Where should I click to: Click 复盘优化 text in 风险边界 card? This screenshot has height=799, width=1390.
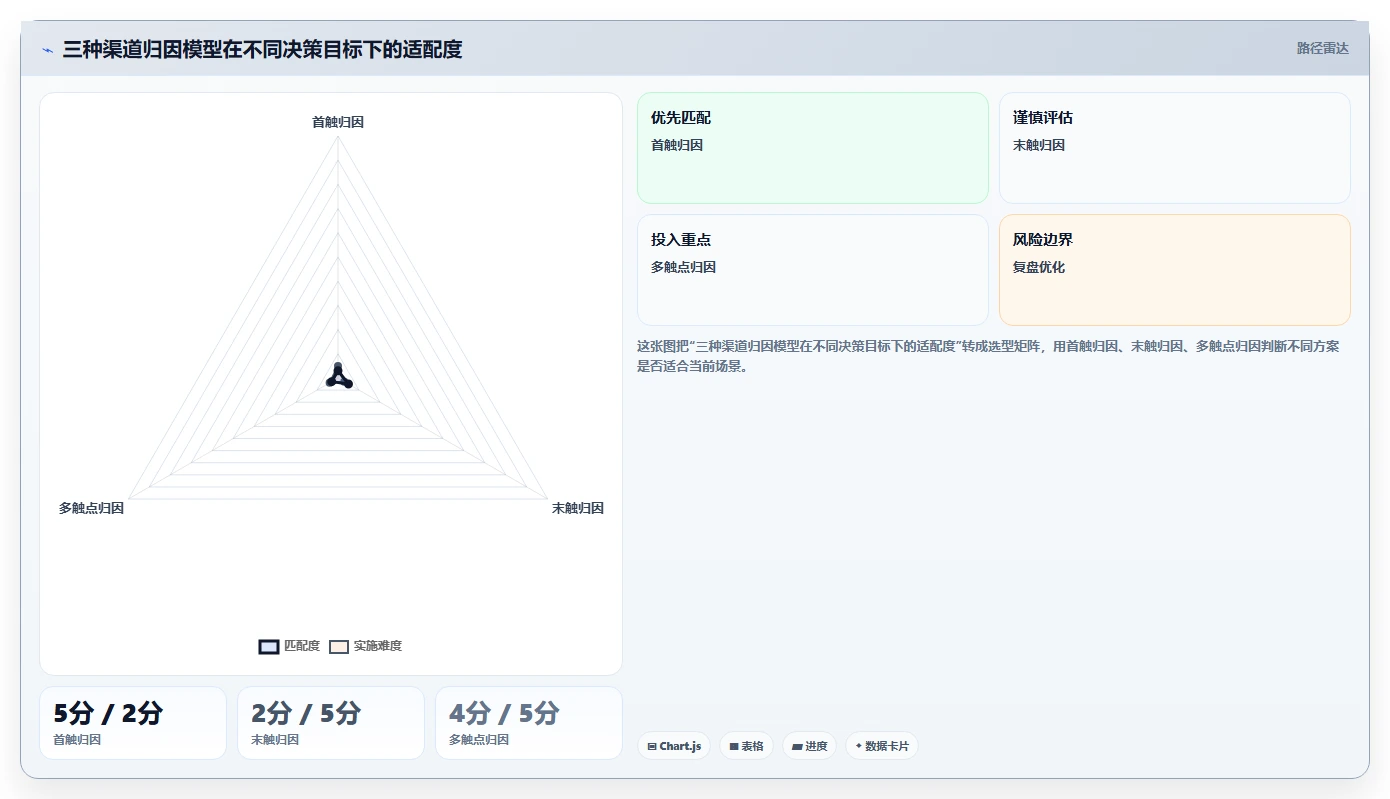point(1039,267)
